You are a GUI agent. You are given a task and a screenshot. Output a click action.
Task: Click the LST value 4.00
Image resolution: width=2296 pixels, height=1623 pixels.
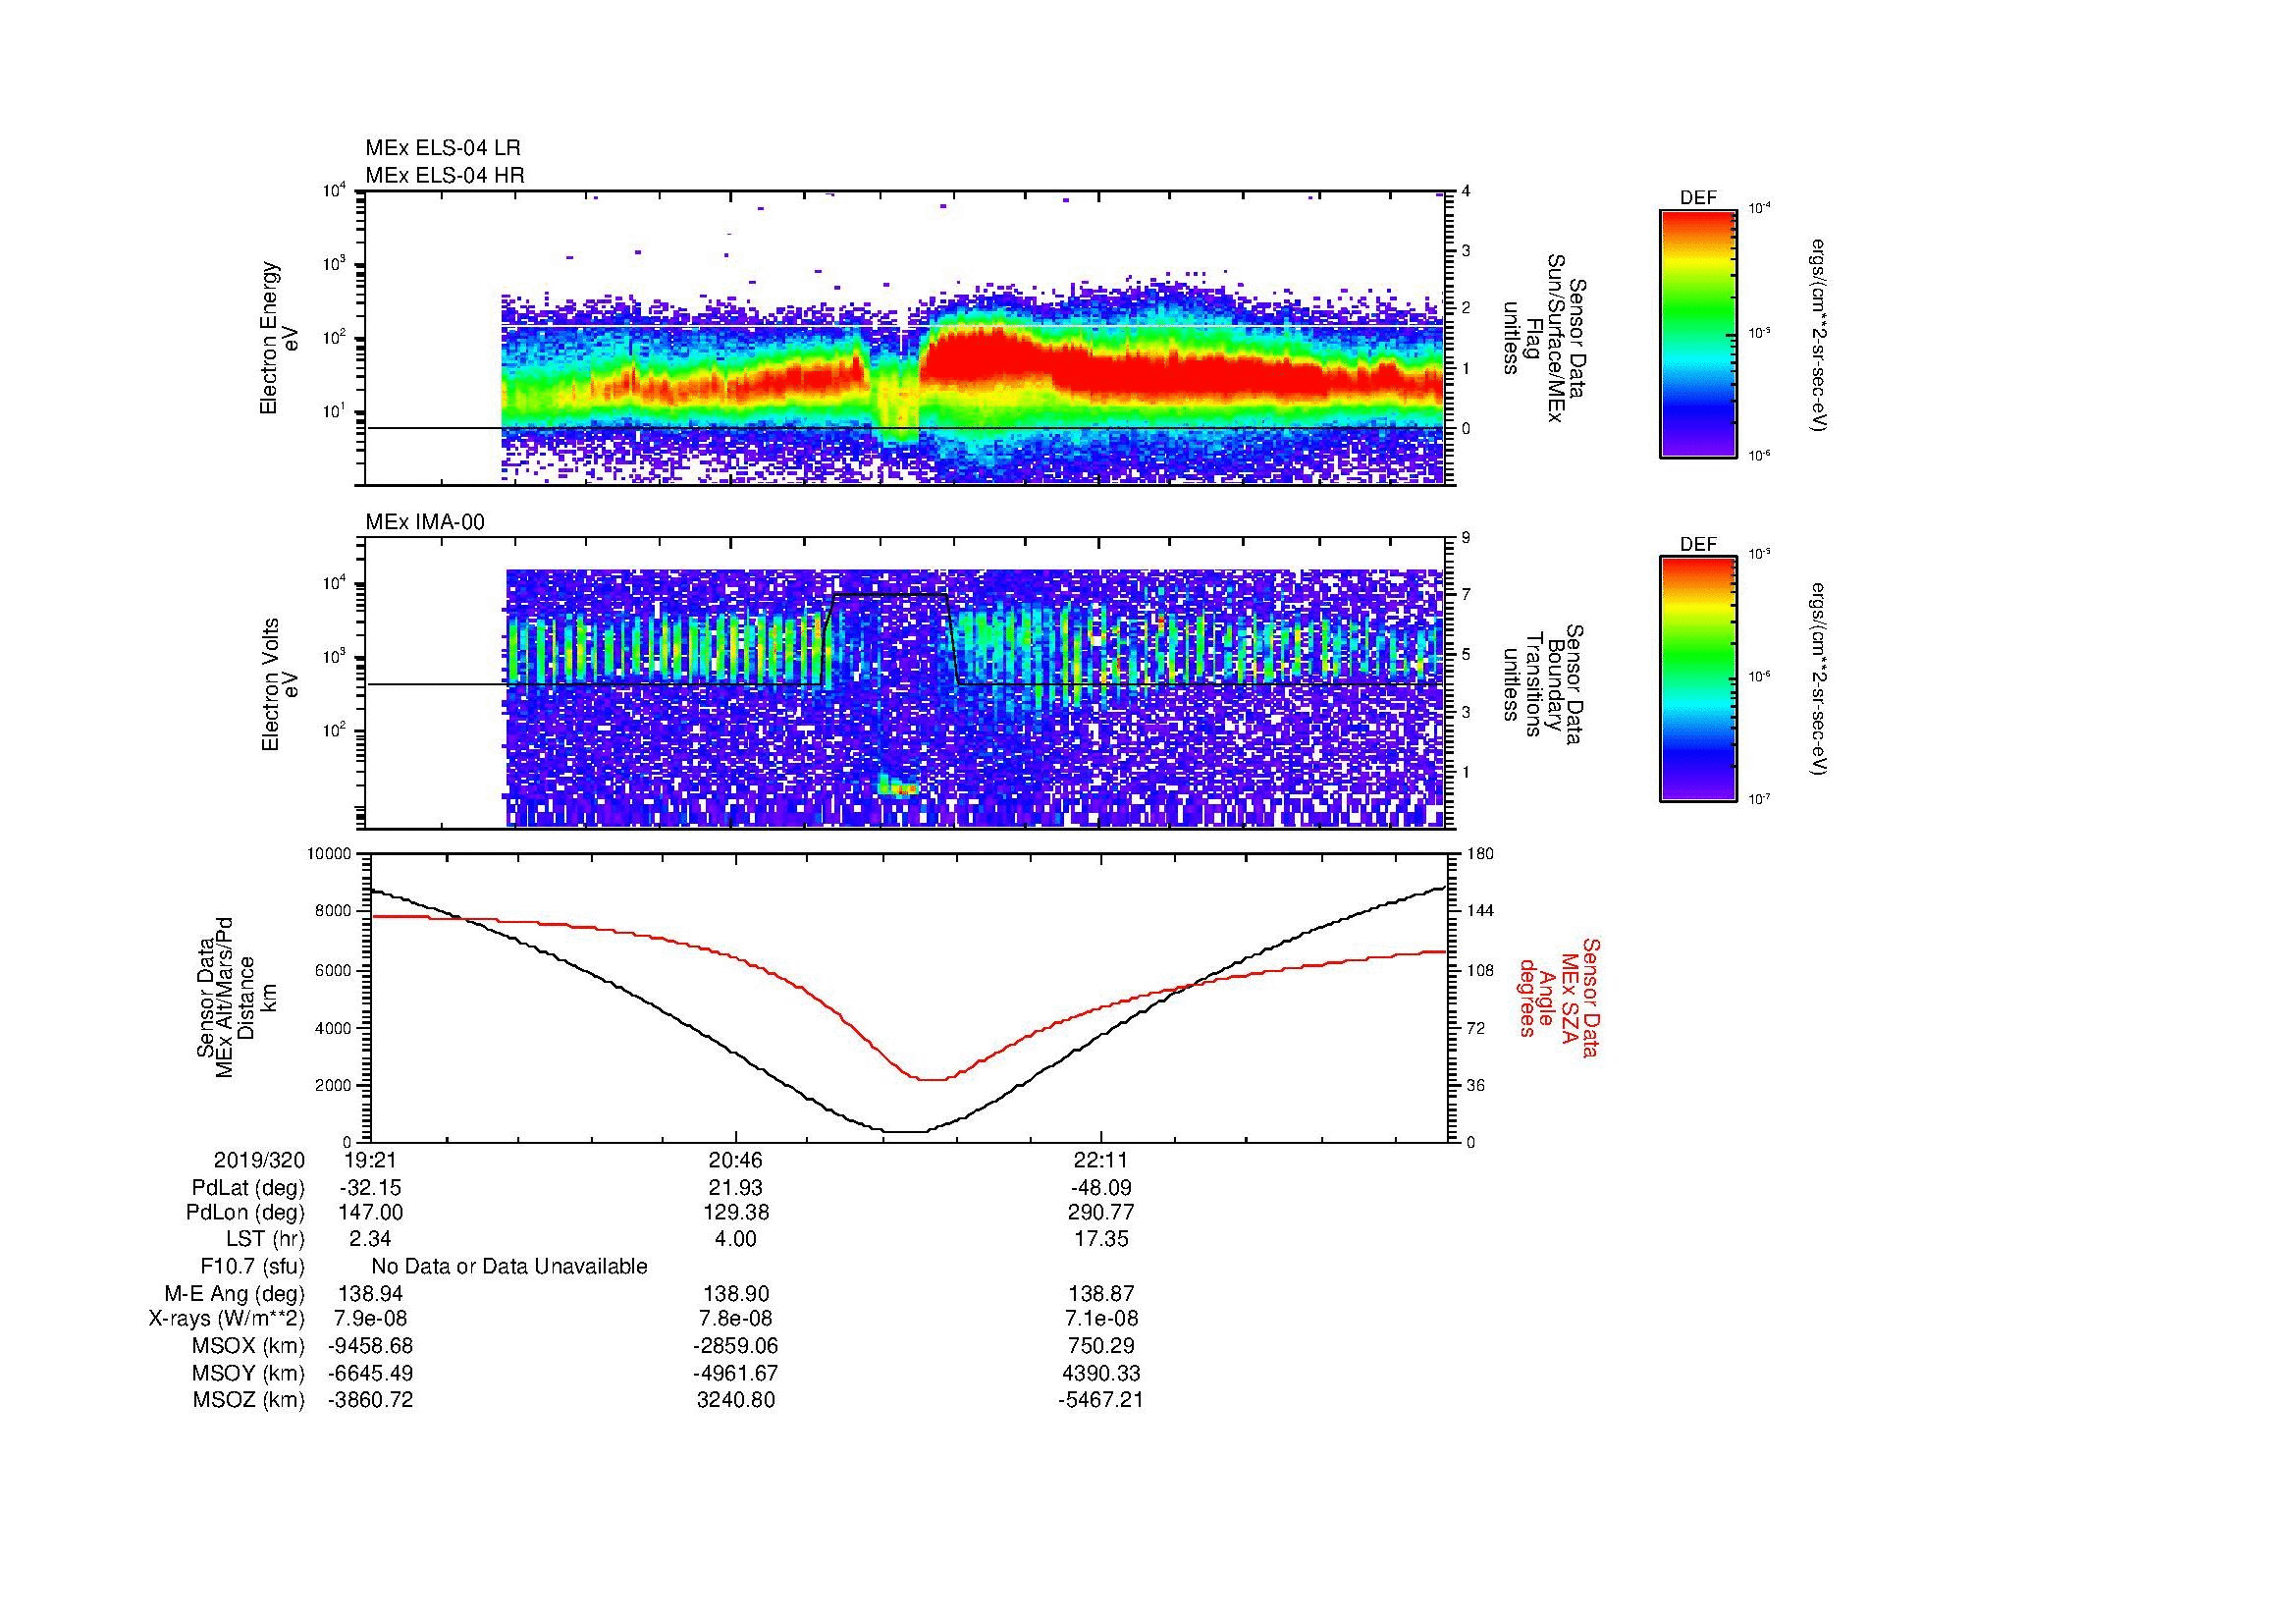tap(736, 1239)
